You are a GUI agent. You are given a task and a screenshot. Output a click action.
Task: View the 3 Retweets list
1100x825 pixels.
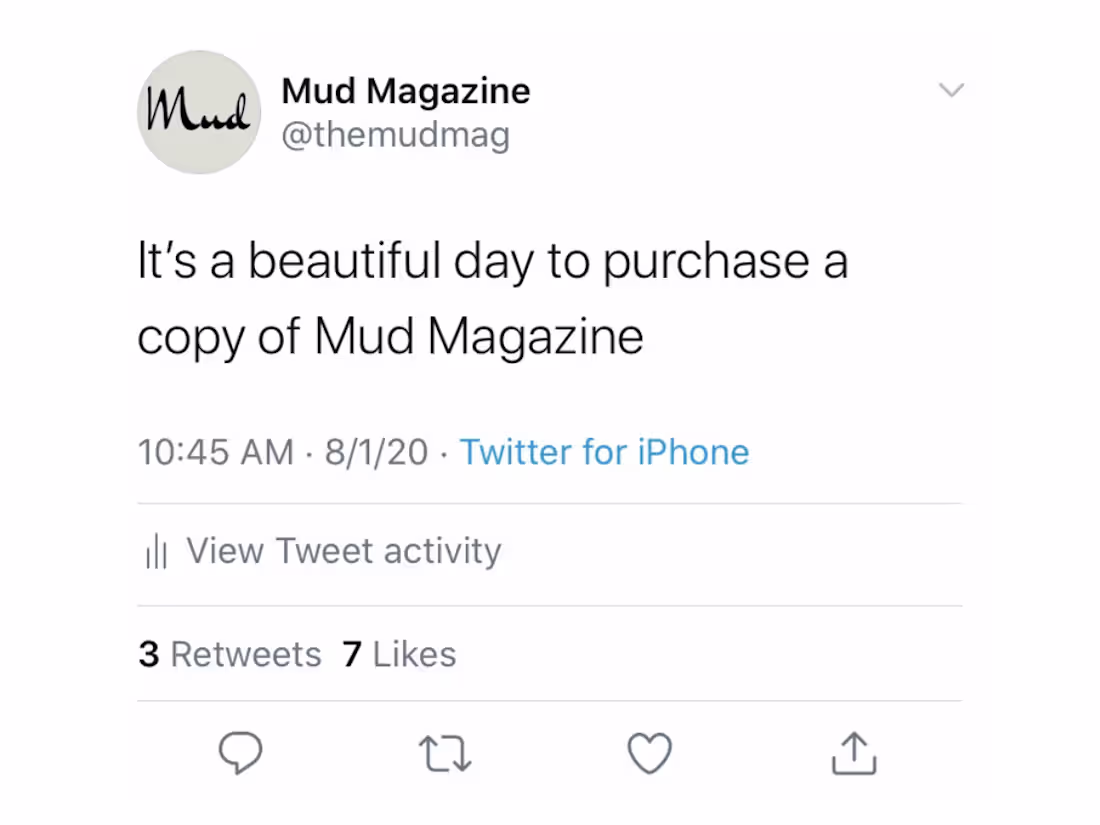pos(229,654)
